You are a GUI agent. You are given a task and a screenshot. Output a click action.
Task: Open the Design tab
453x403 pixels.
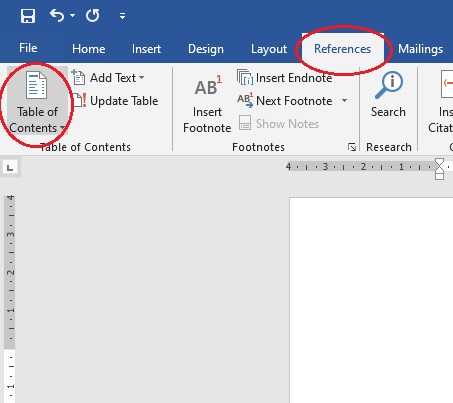pos(206,49)
